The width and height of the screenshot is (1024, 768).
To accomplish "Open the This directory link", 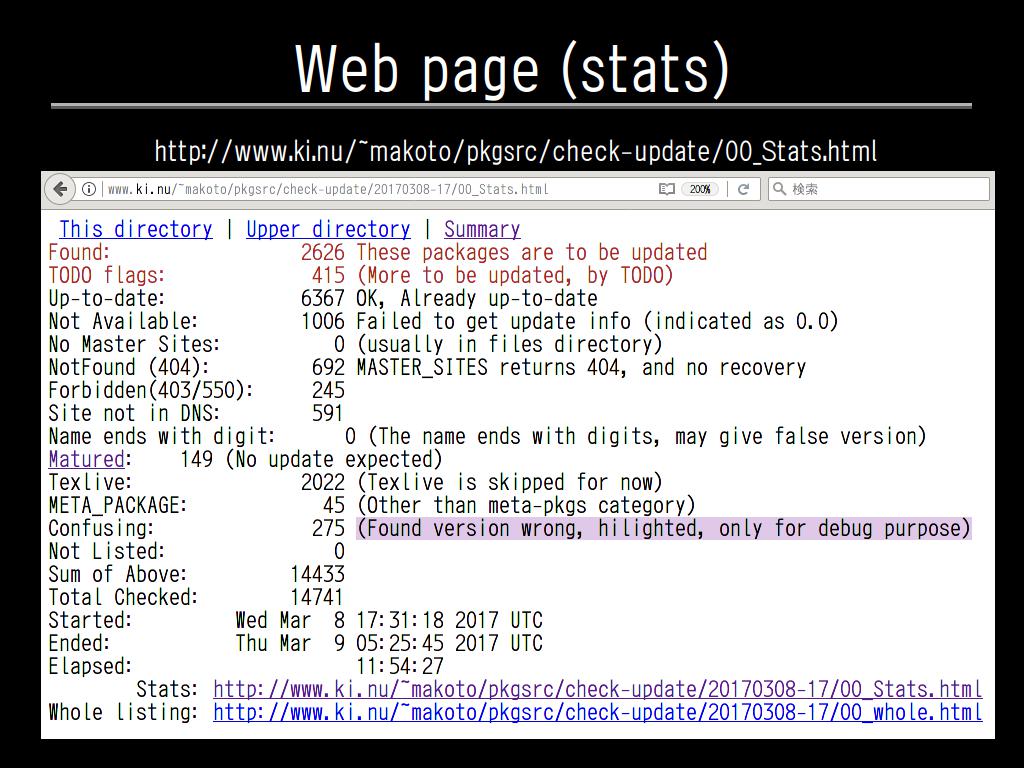I will [135, 230].
